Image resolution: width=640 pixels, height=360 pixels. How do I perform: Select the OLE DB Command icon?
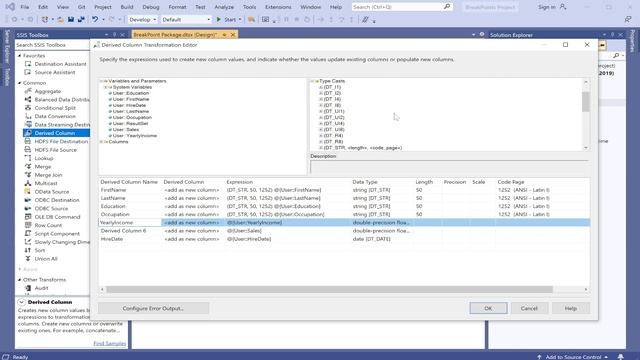pos(28,217)
